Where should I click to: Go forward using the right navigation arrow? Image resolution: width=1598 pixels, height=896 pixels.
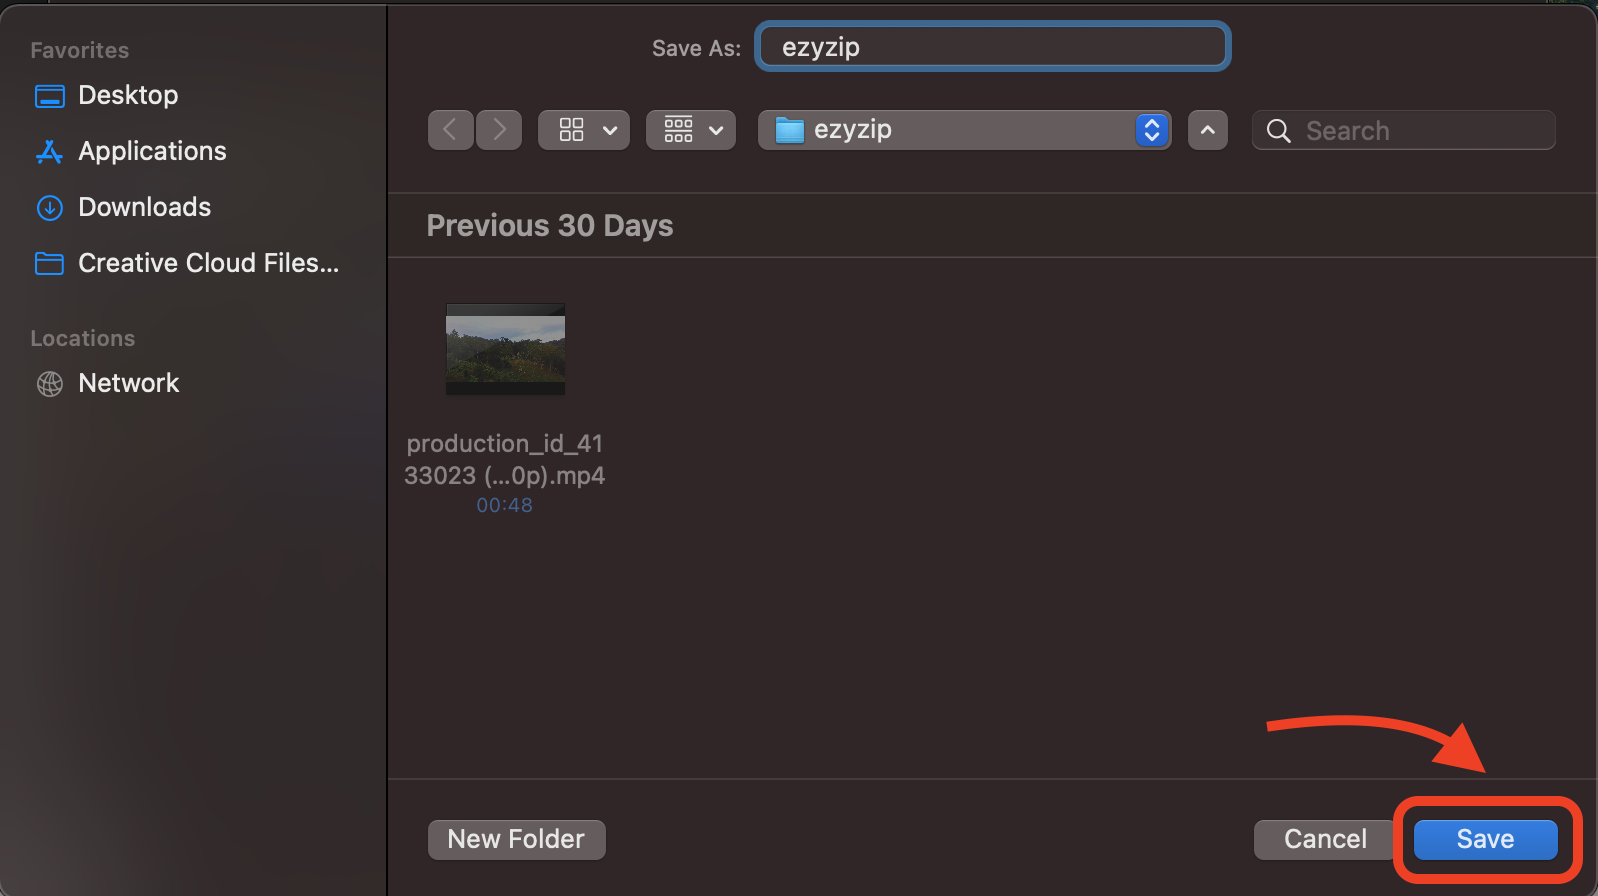tap(498, 129)
